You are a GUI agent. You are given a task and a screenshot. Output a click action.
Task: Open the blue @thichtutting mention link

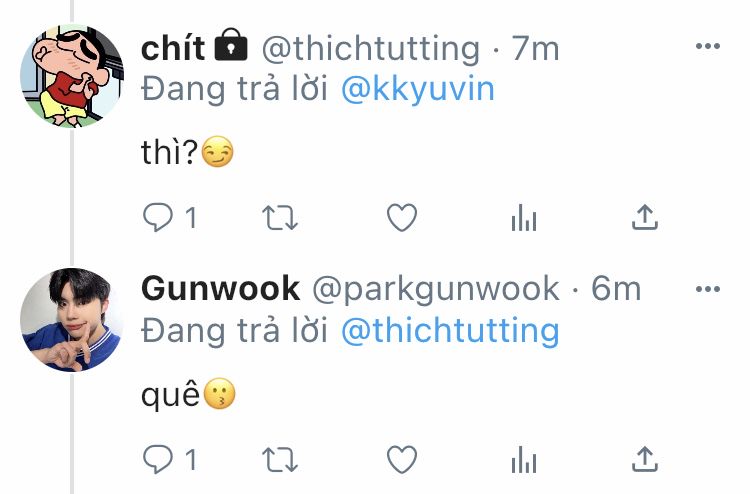[x=450, y=331]
